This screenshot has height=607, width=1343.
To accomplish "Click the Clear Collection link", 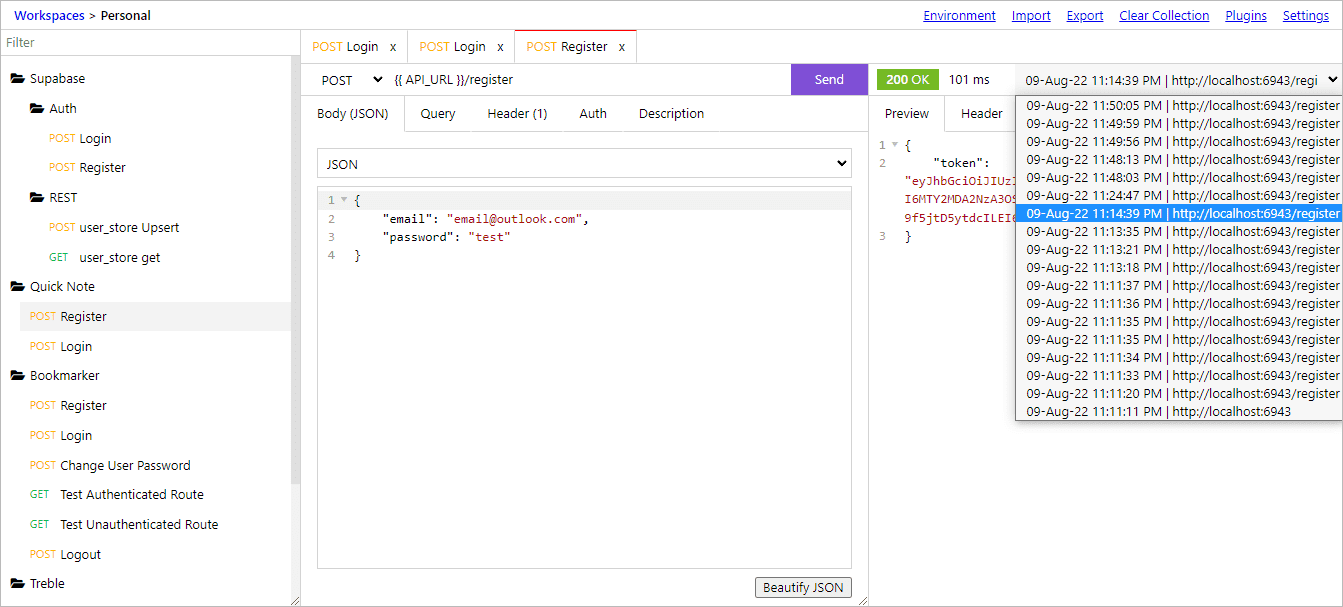I will 1164,16.
